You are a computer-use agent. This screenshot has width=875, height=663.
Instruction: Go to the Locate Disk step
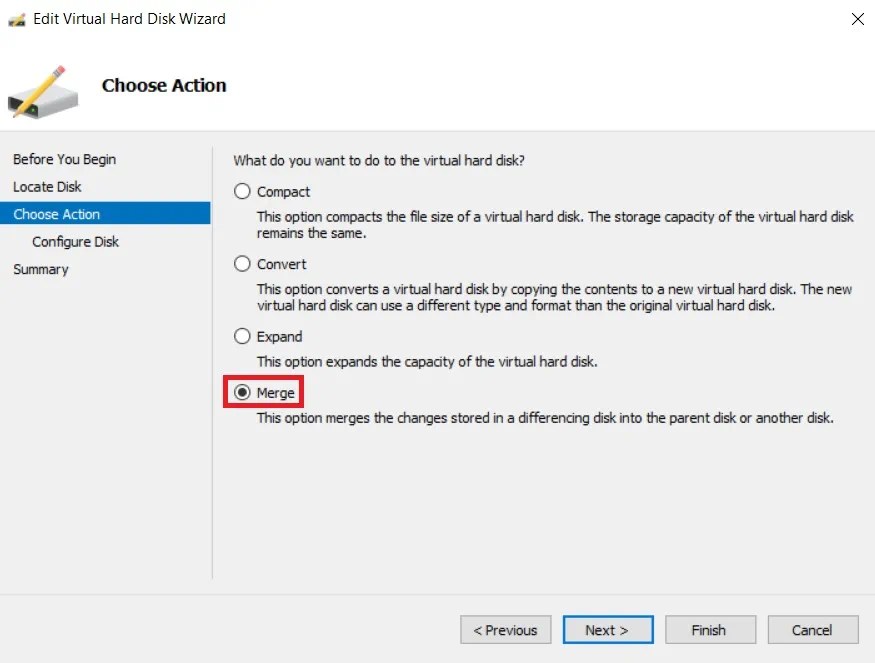pyautogui.click(x=47, y=186)
